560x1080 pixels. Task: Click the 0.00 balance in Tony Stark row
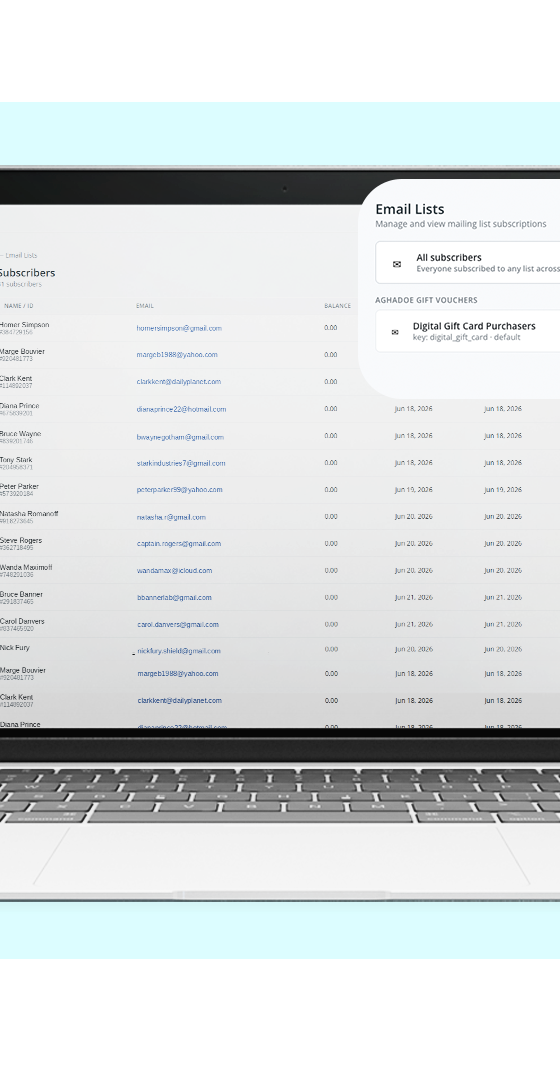pyautogui.click(x=331, y=463)
